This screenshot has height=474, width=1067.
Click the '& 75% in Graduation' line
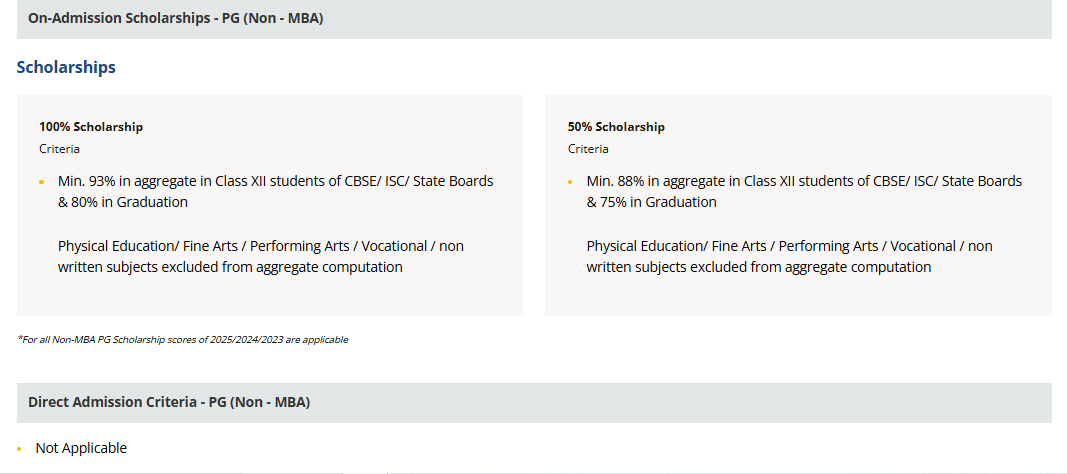tap(651, 202)
